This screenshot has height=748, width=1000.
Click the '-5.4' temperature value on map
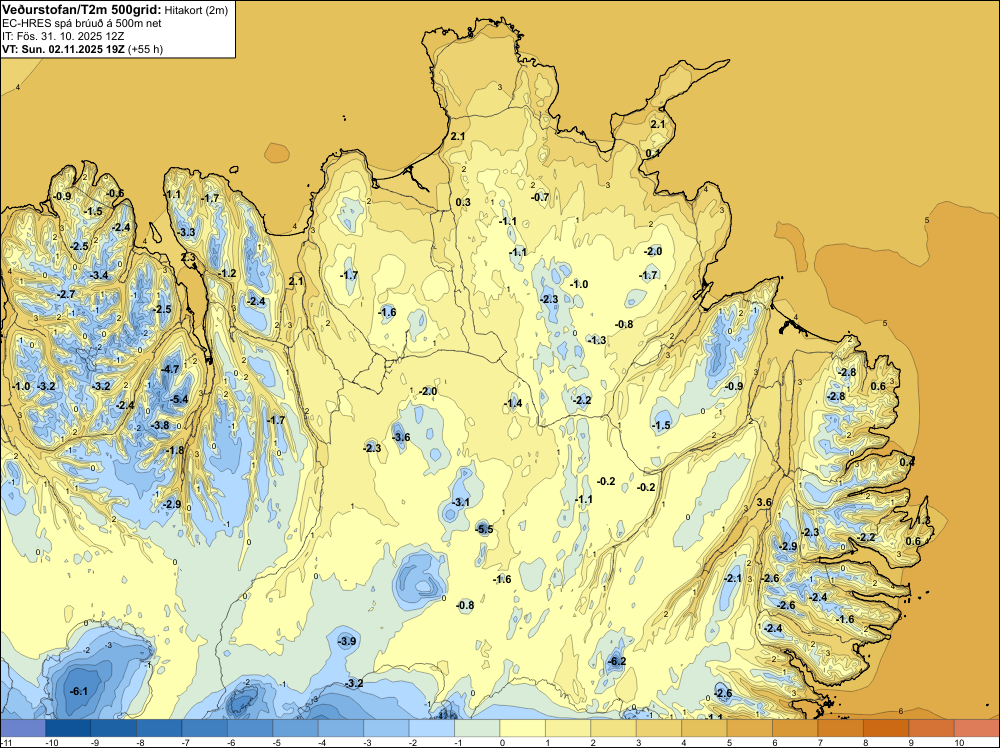coord(180,399)
